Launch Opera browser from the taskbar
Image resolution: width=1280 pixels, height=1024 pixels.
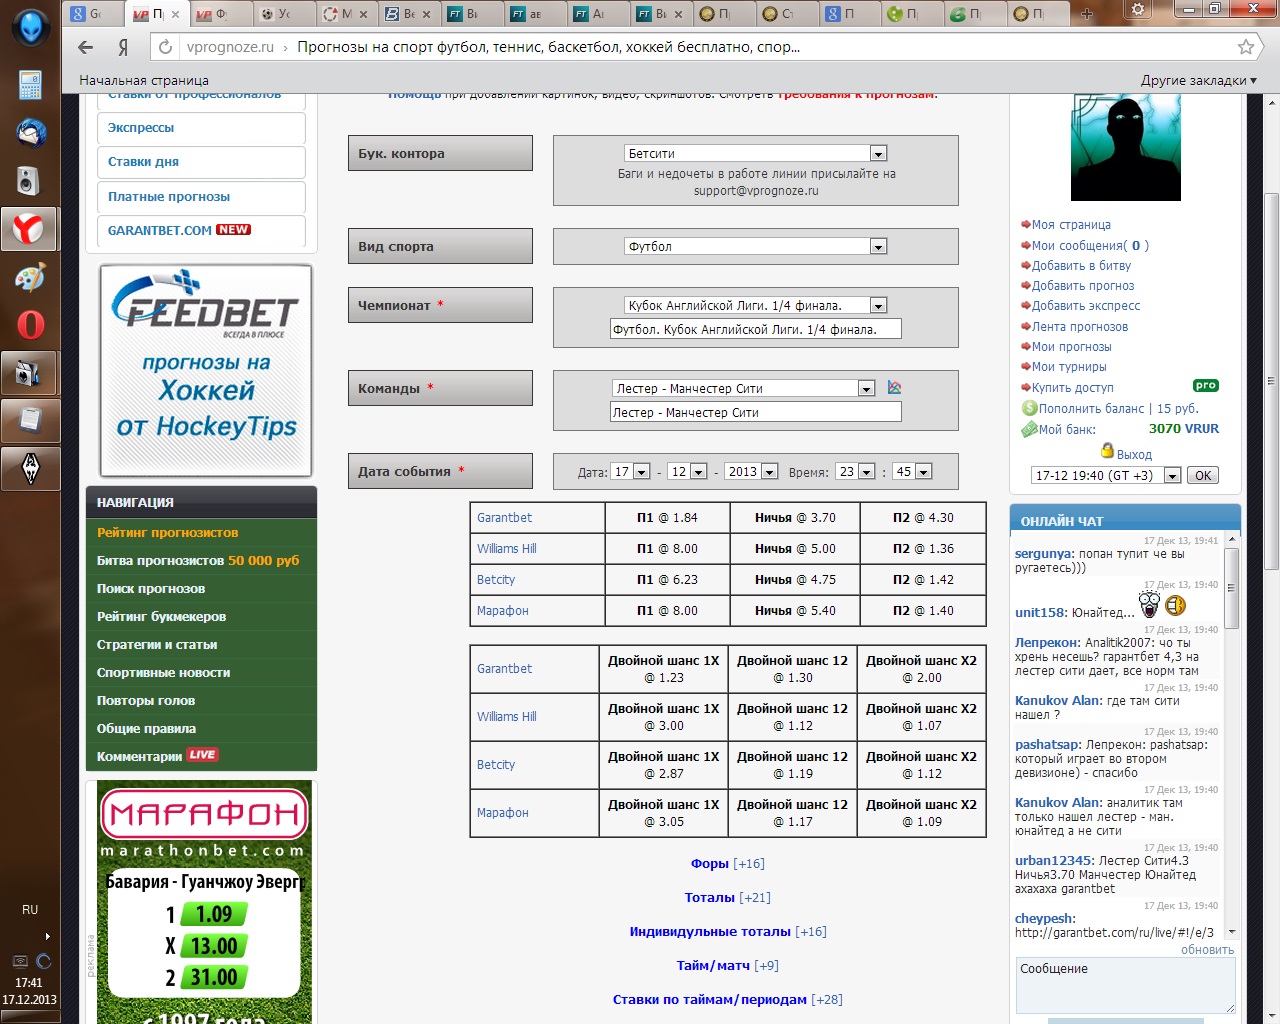coord(30,325)
